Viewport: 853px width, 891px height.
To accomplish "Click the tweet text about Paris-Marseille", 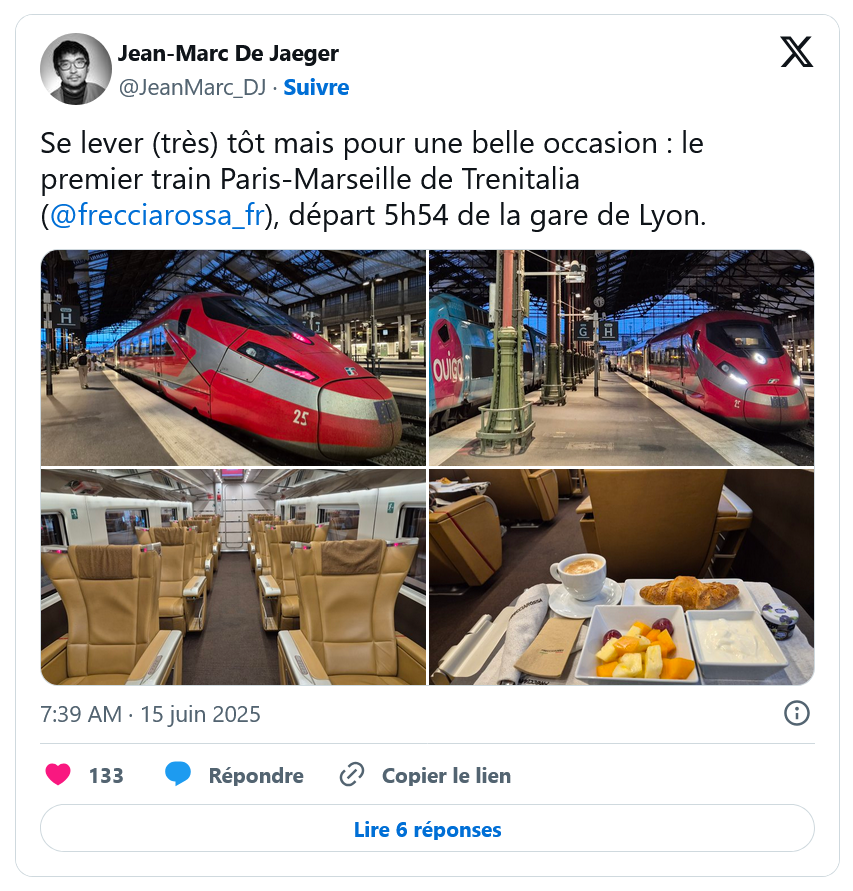I will [373, 179].
